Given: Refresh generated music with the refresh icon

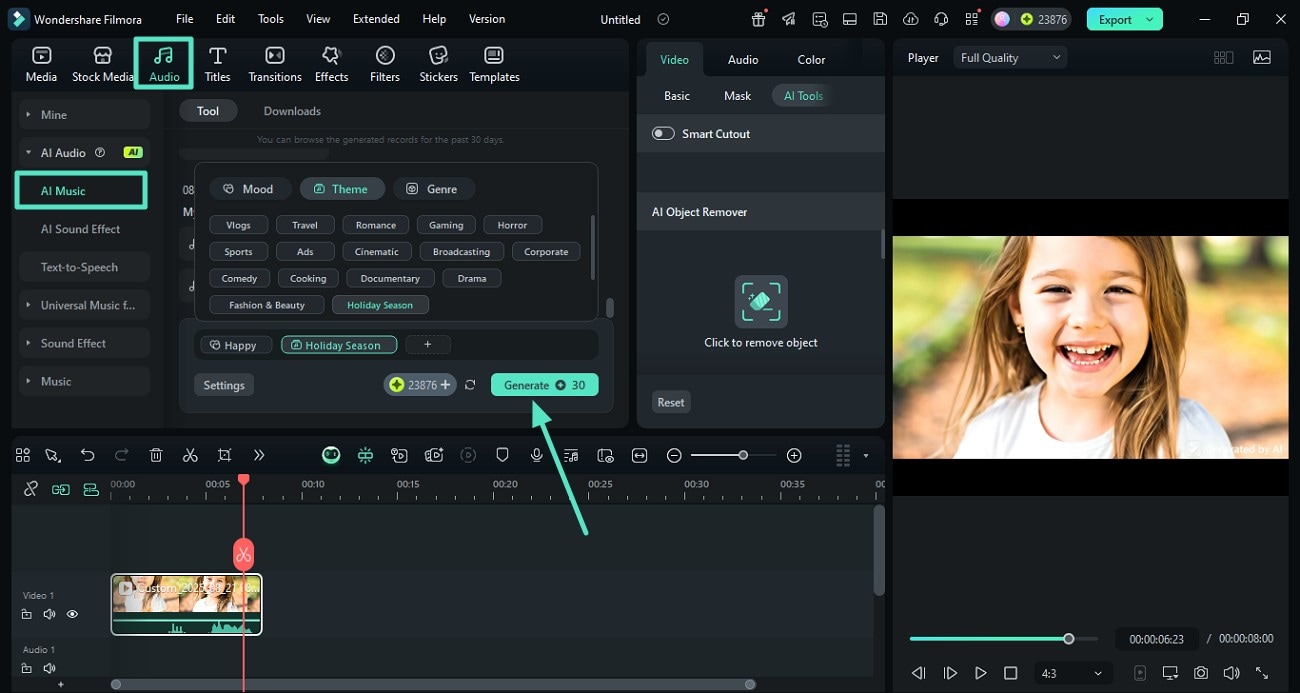Looking at the screenshot, I should [470, 385].
